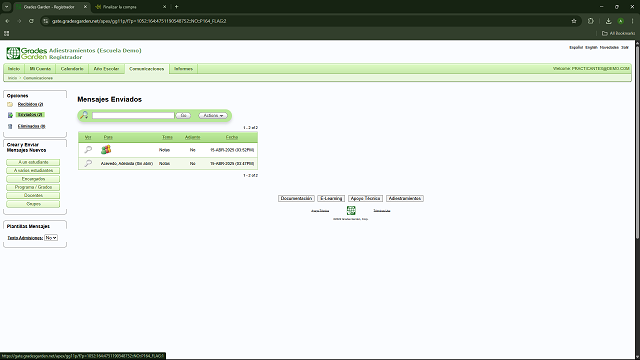
Task: Click the Go search button
Action: [x=183, y=116]
